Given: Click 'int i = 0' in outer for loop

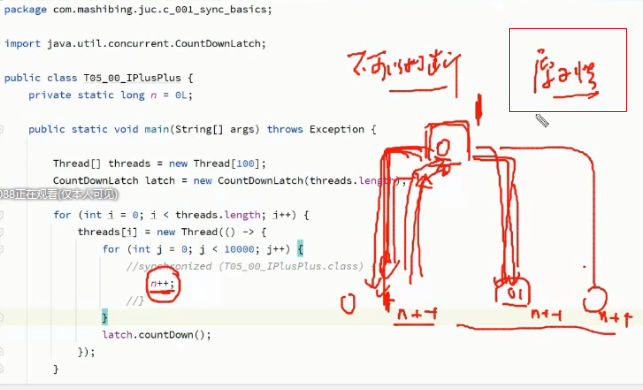Looking at the screenshot, I should pos(110,215).
